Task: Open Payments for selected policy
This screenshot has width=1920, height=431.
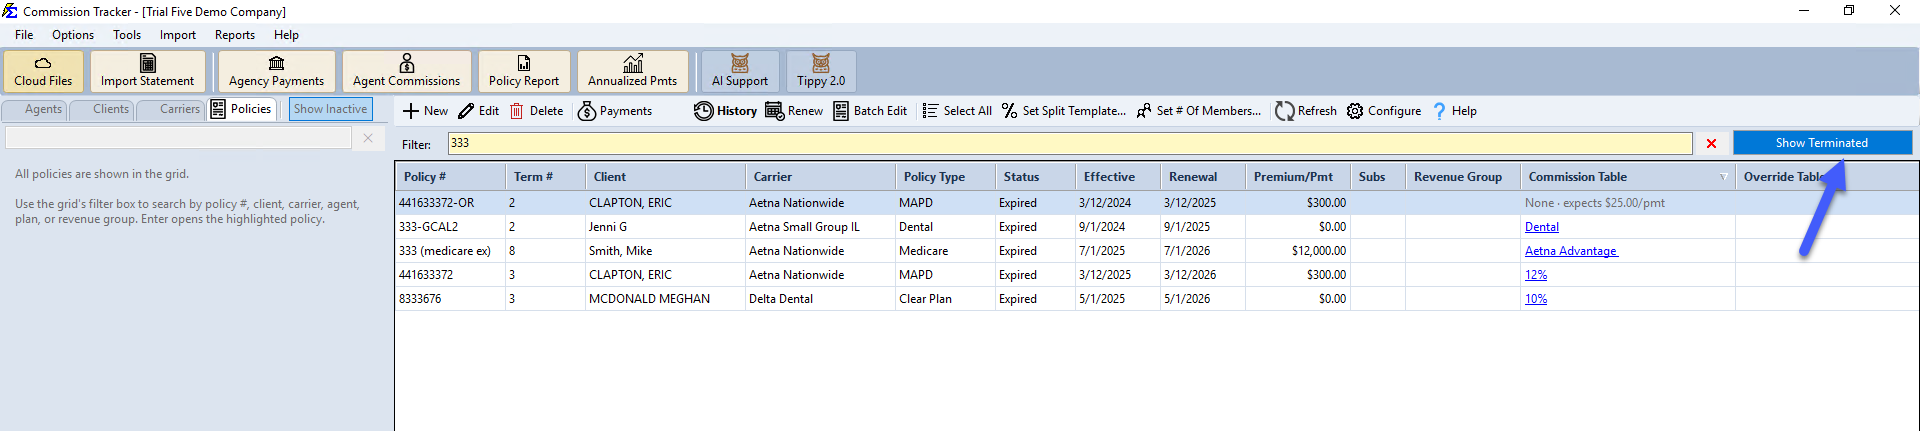Action: click(x=615, y=111)
